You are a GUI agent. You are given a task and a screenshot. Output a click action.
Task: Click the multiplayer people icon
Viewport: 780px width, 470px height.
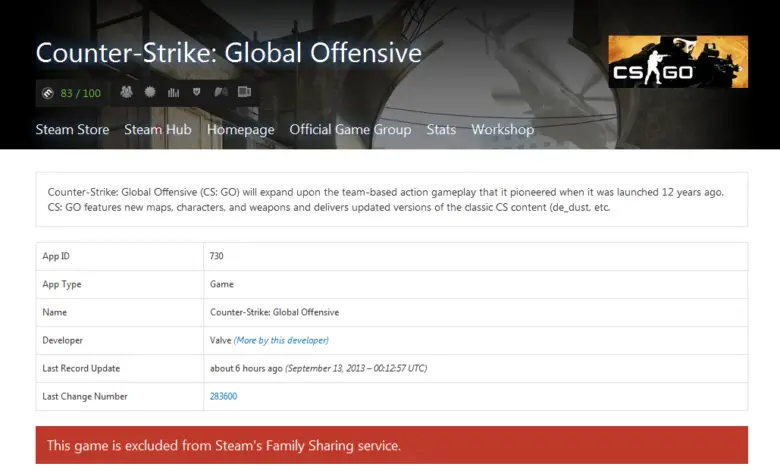tap(126, 92)
